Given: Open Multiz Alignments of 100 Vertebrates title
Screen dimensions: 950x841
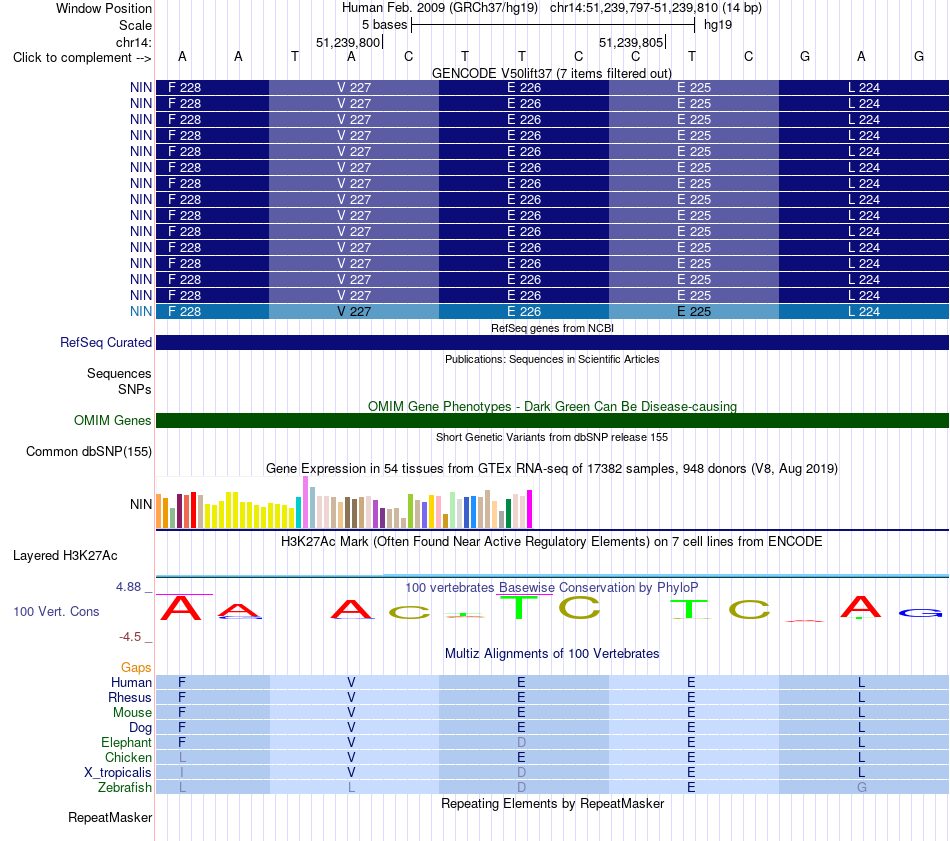Looking at the screenshot, I should (552, 653).
